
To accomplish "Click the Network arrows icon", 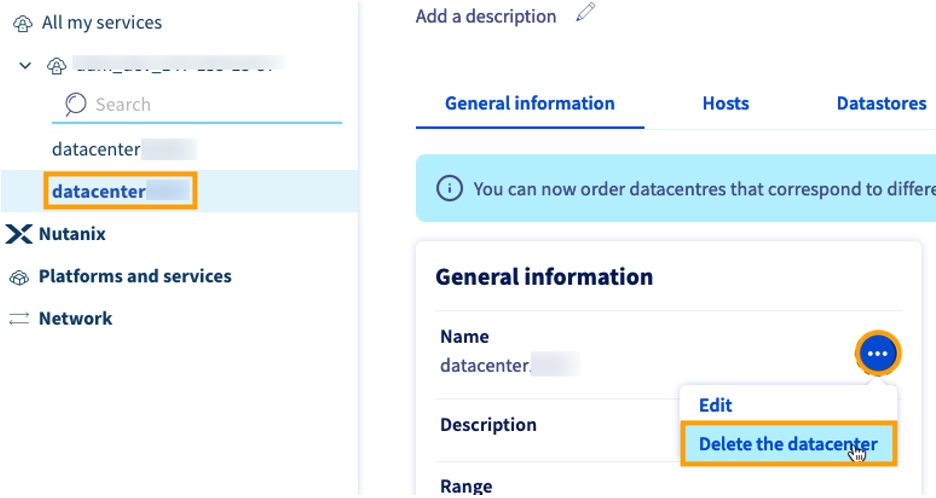I will (19, 319).
